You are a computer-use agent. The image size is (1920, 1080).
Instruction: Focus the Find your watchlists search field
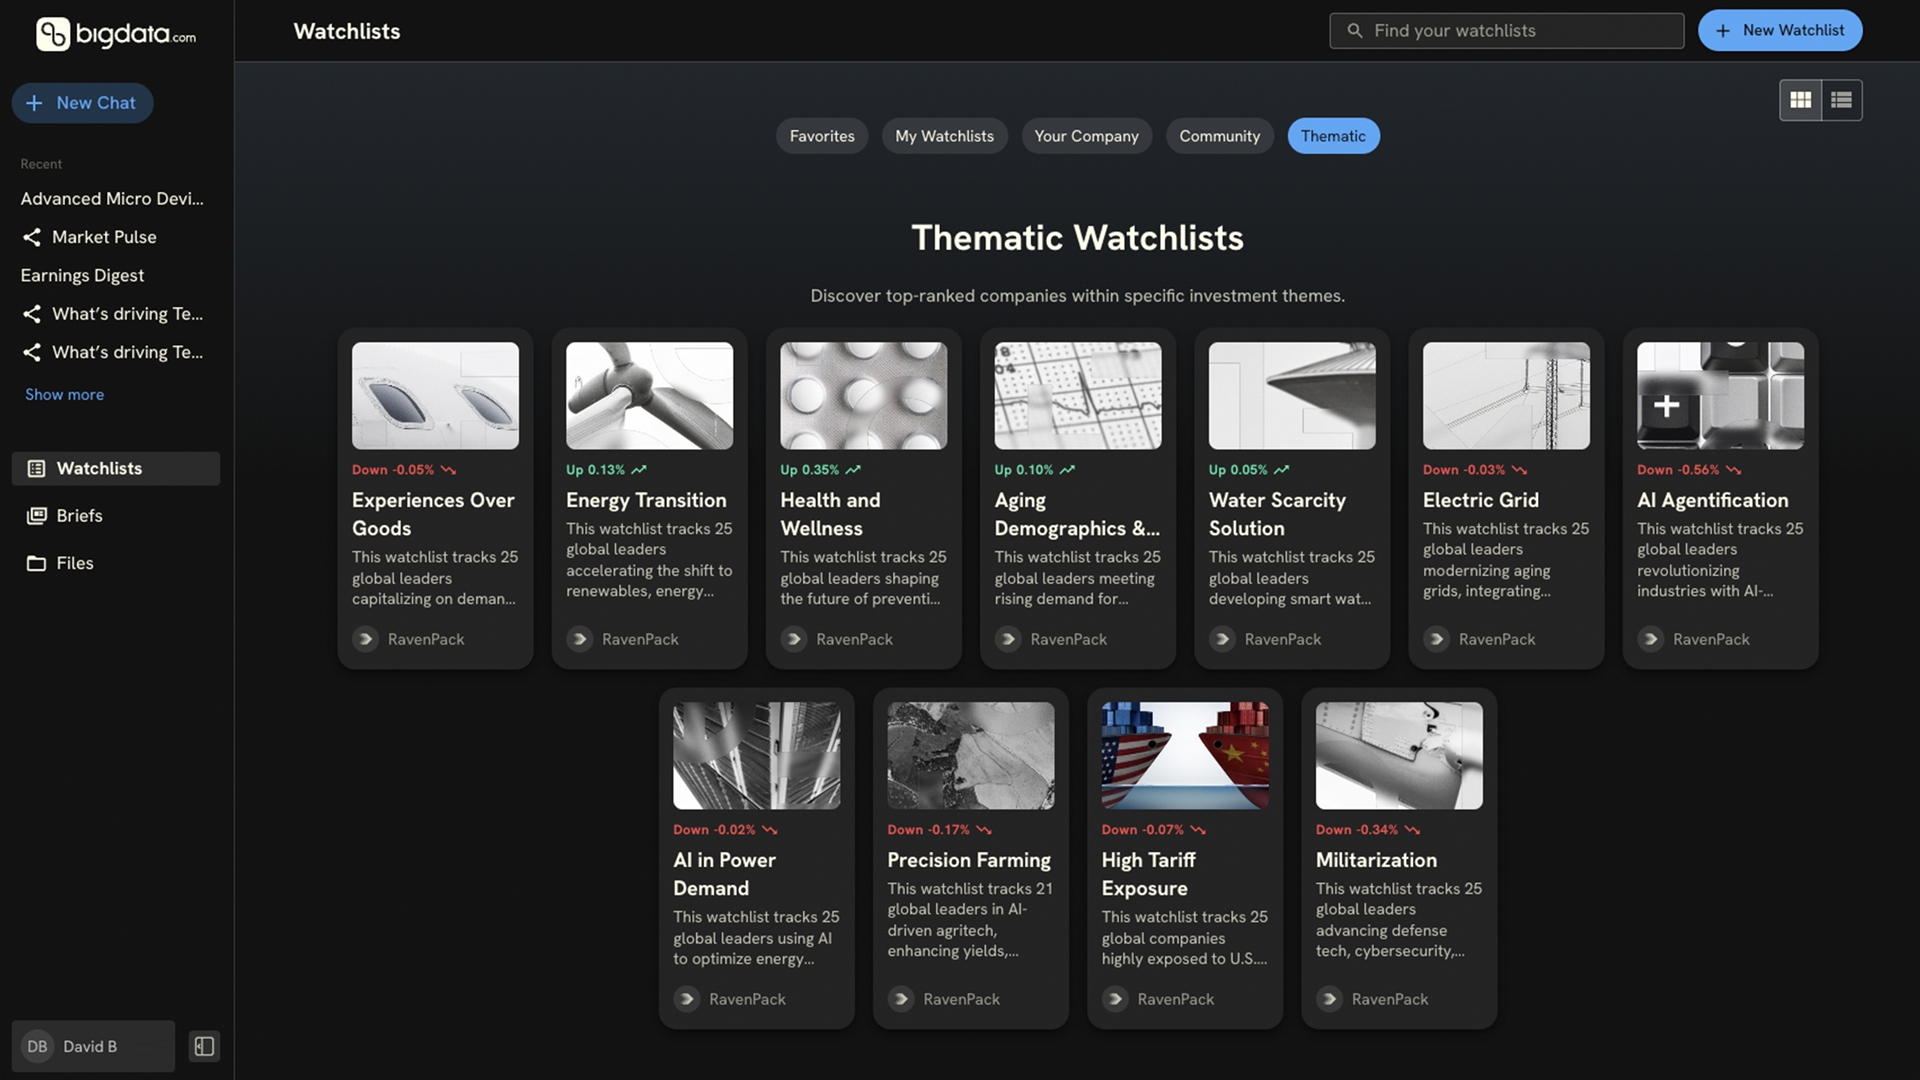(x=1506, y=31)
